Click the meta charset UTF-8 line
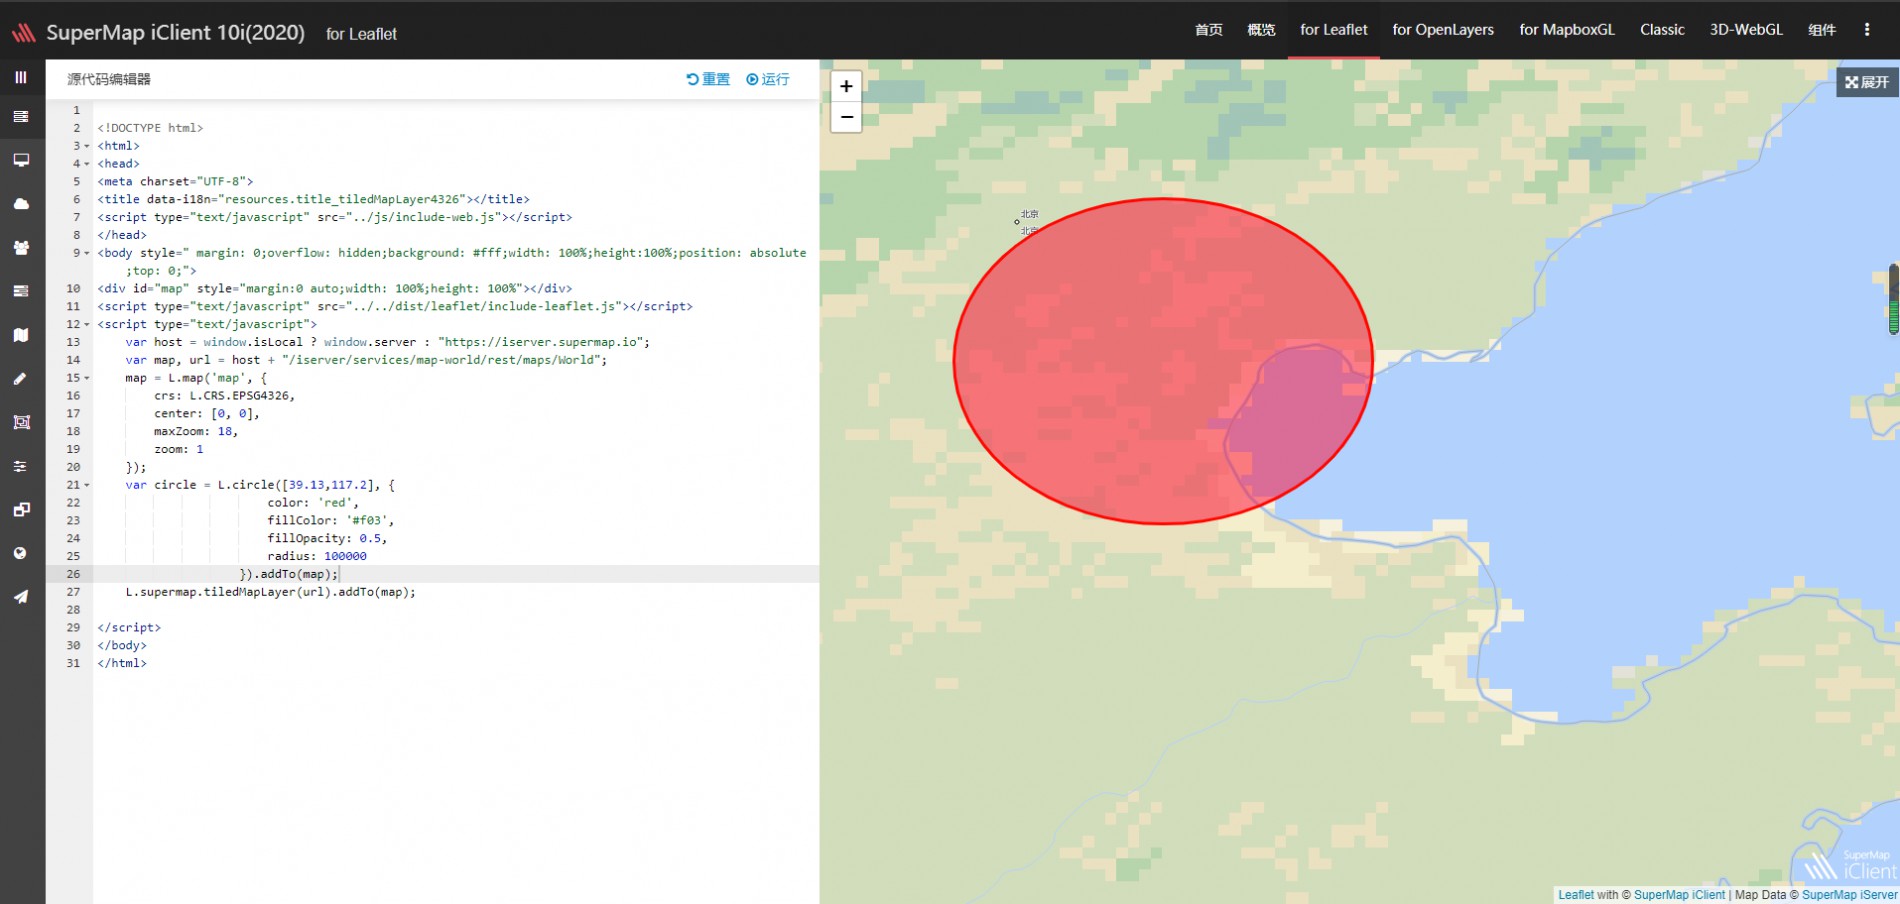Image resolution: width=1900 pixels, height=904 pixels. tap(175, 182)
